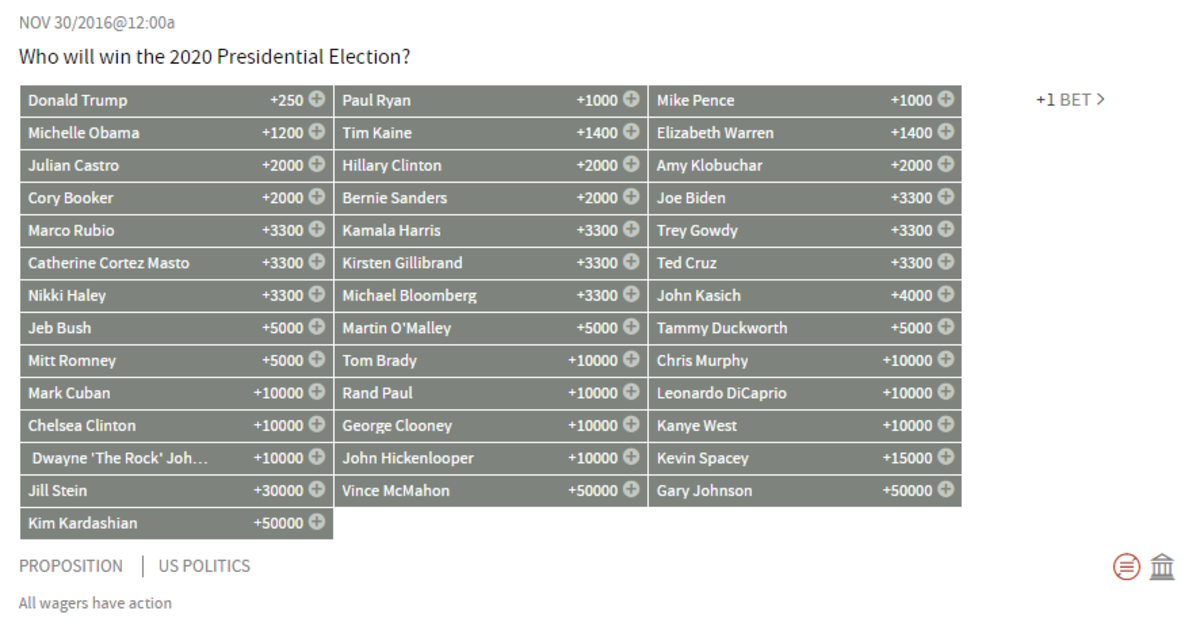This screenshot has width=1200, height=622.
Task: Click the plus icon for Mike Pence
Action: tap(945, 100)
